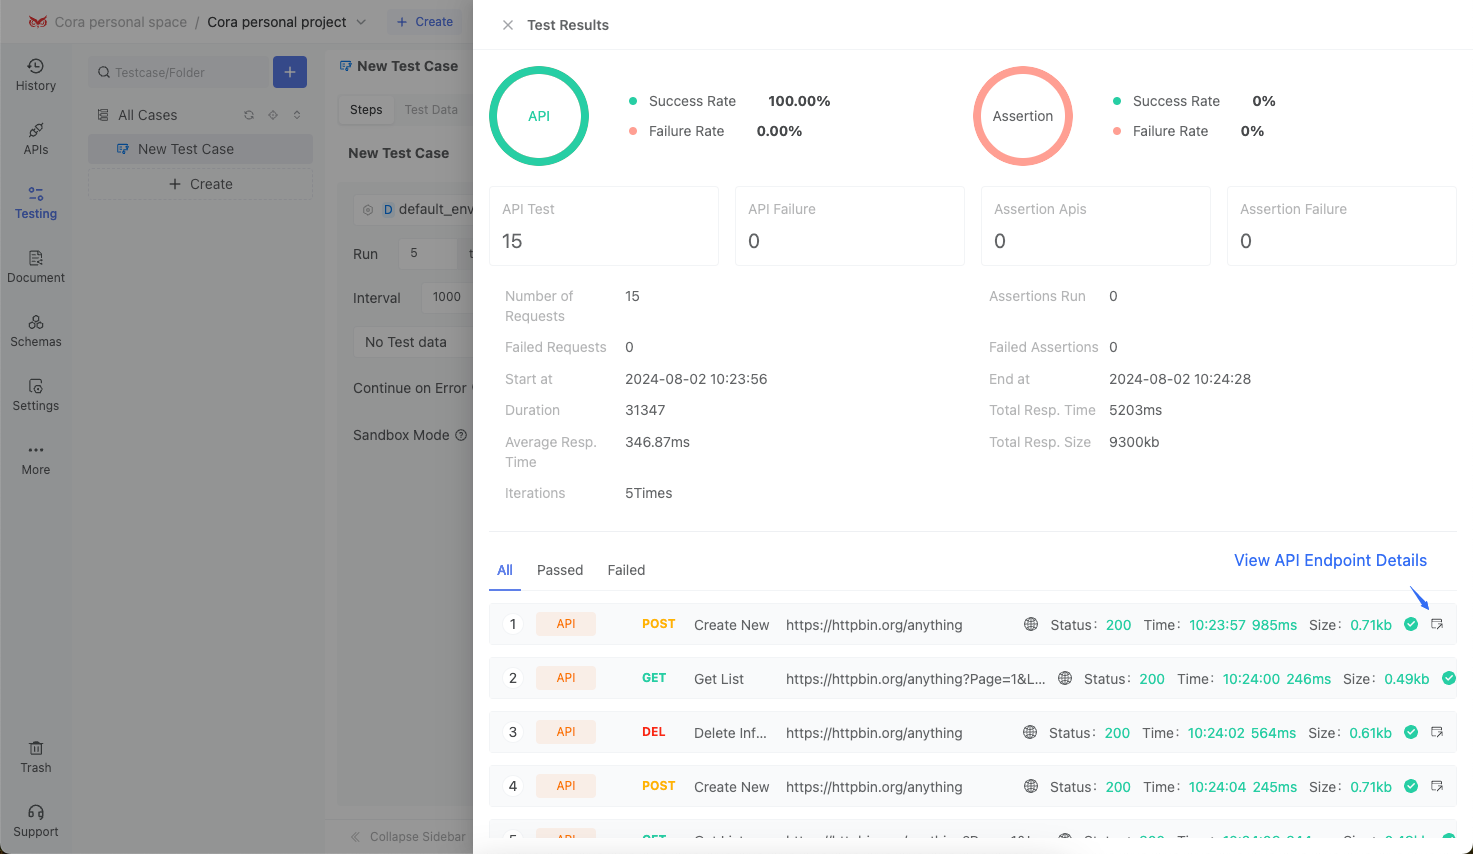Switch to the Failed results tab

(626, 570)
